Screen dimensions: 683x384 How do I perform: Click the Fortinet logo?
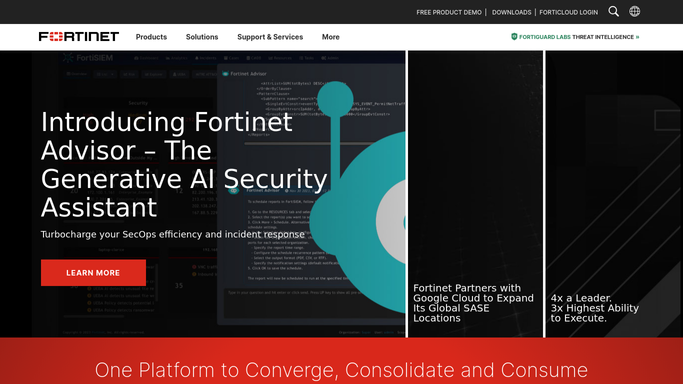79,37
